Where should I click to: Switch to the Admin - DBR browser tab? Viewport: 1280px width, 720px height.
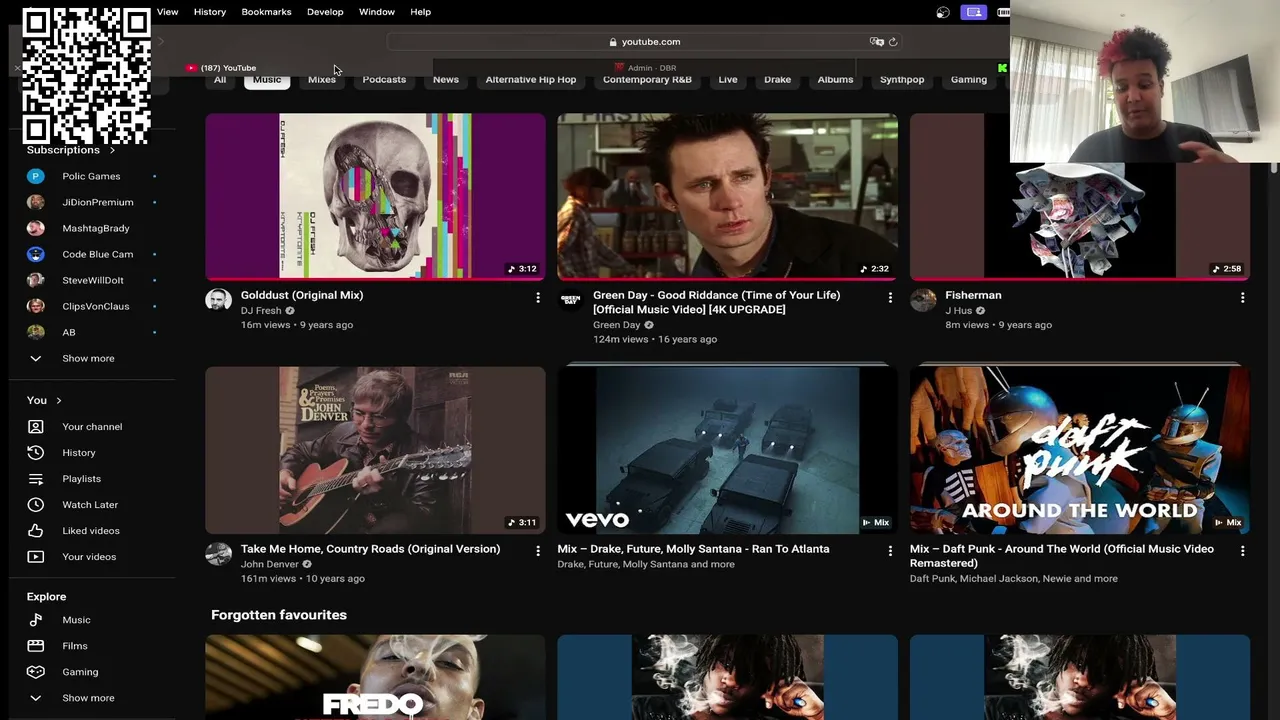coord(645,68)
